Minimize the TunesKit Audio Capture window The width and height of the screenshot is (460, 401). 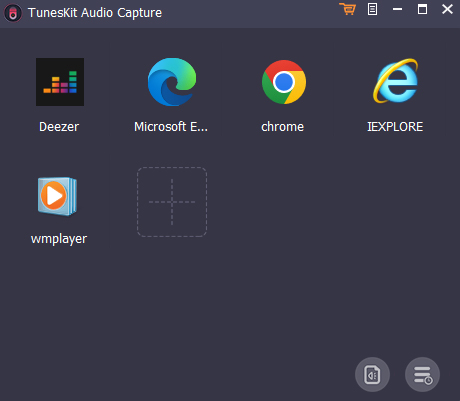click(397, 9)
